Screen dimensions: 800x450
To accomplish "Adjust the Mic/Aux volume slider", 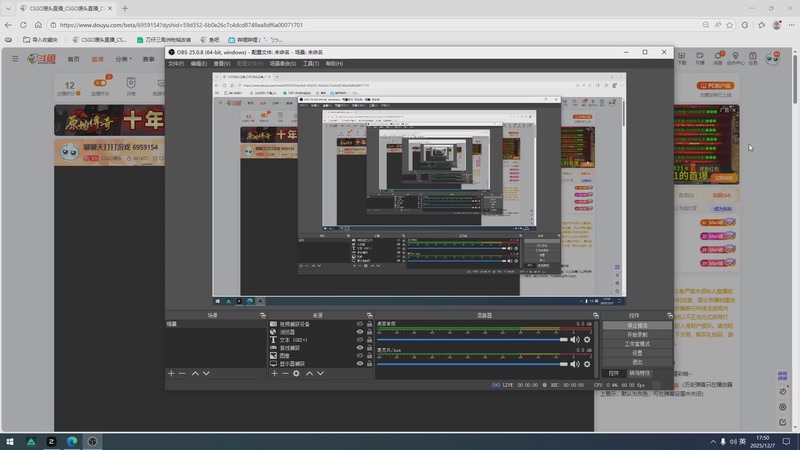I will point(472,364).
